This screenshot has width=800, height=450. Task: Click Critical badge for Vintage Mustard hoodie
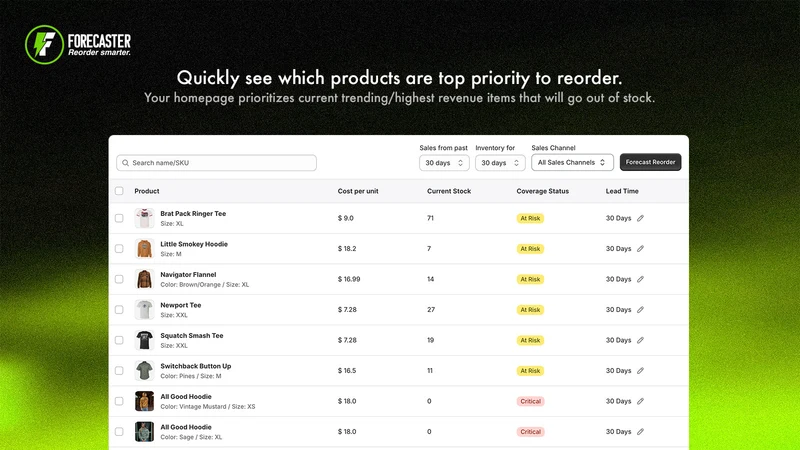tap(531, 401)
